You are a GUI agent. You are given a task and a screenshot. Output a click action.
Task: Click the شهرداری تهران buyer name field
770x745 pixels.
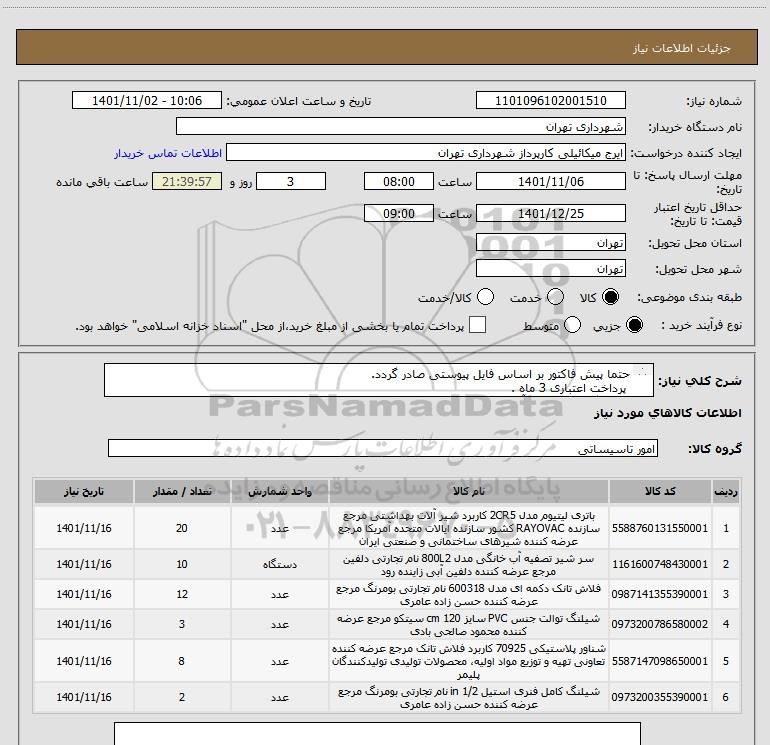click(401, 127)
